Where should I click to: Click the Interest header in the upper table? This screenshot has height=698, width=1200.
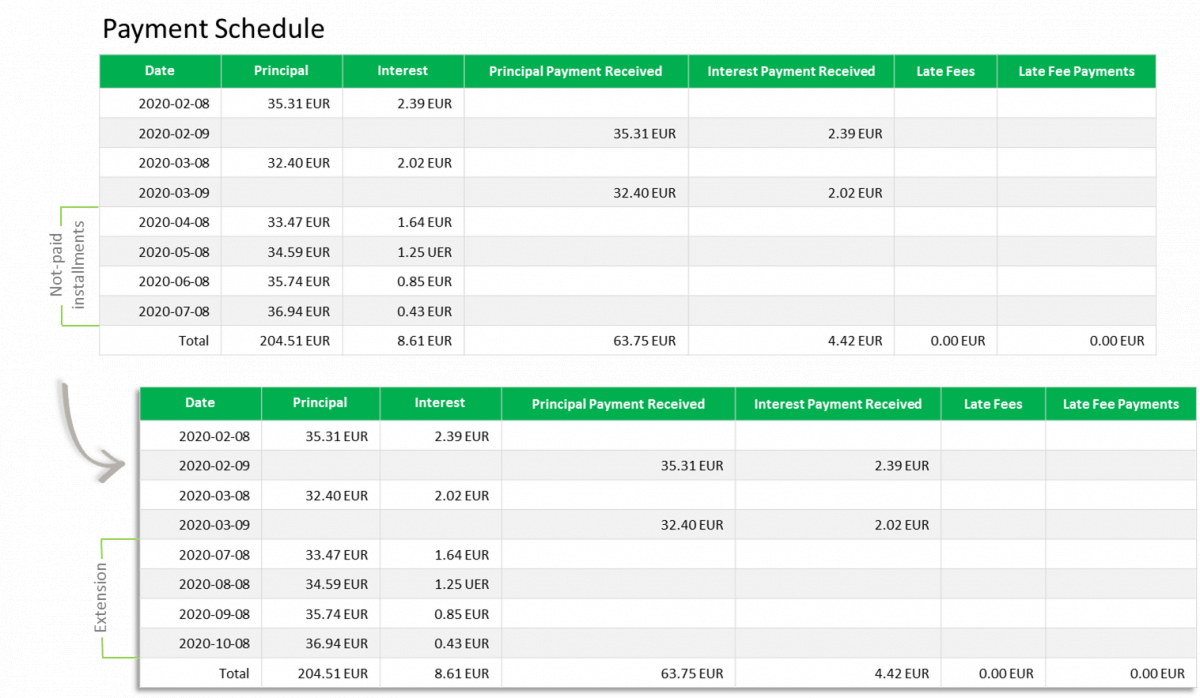[x=403, y=71]
